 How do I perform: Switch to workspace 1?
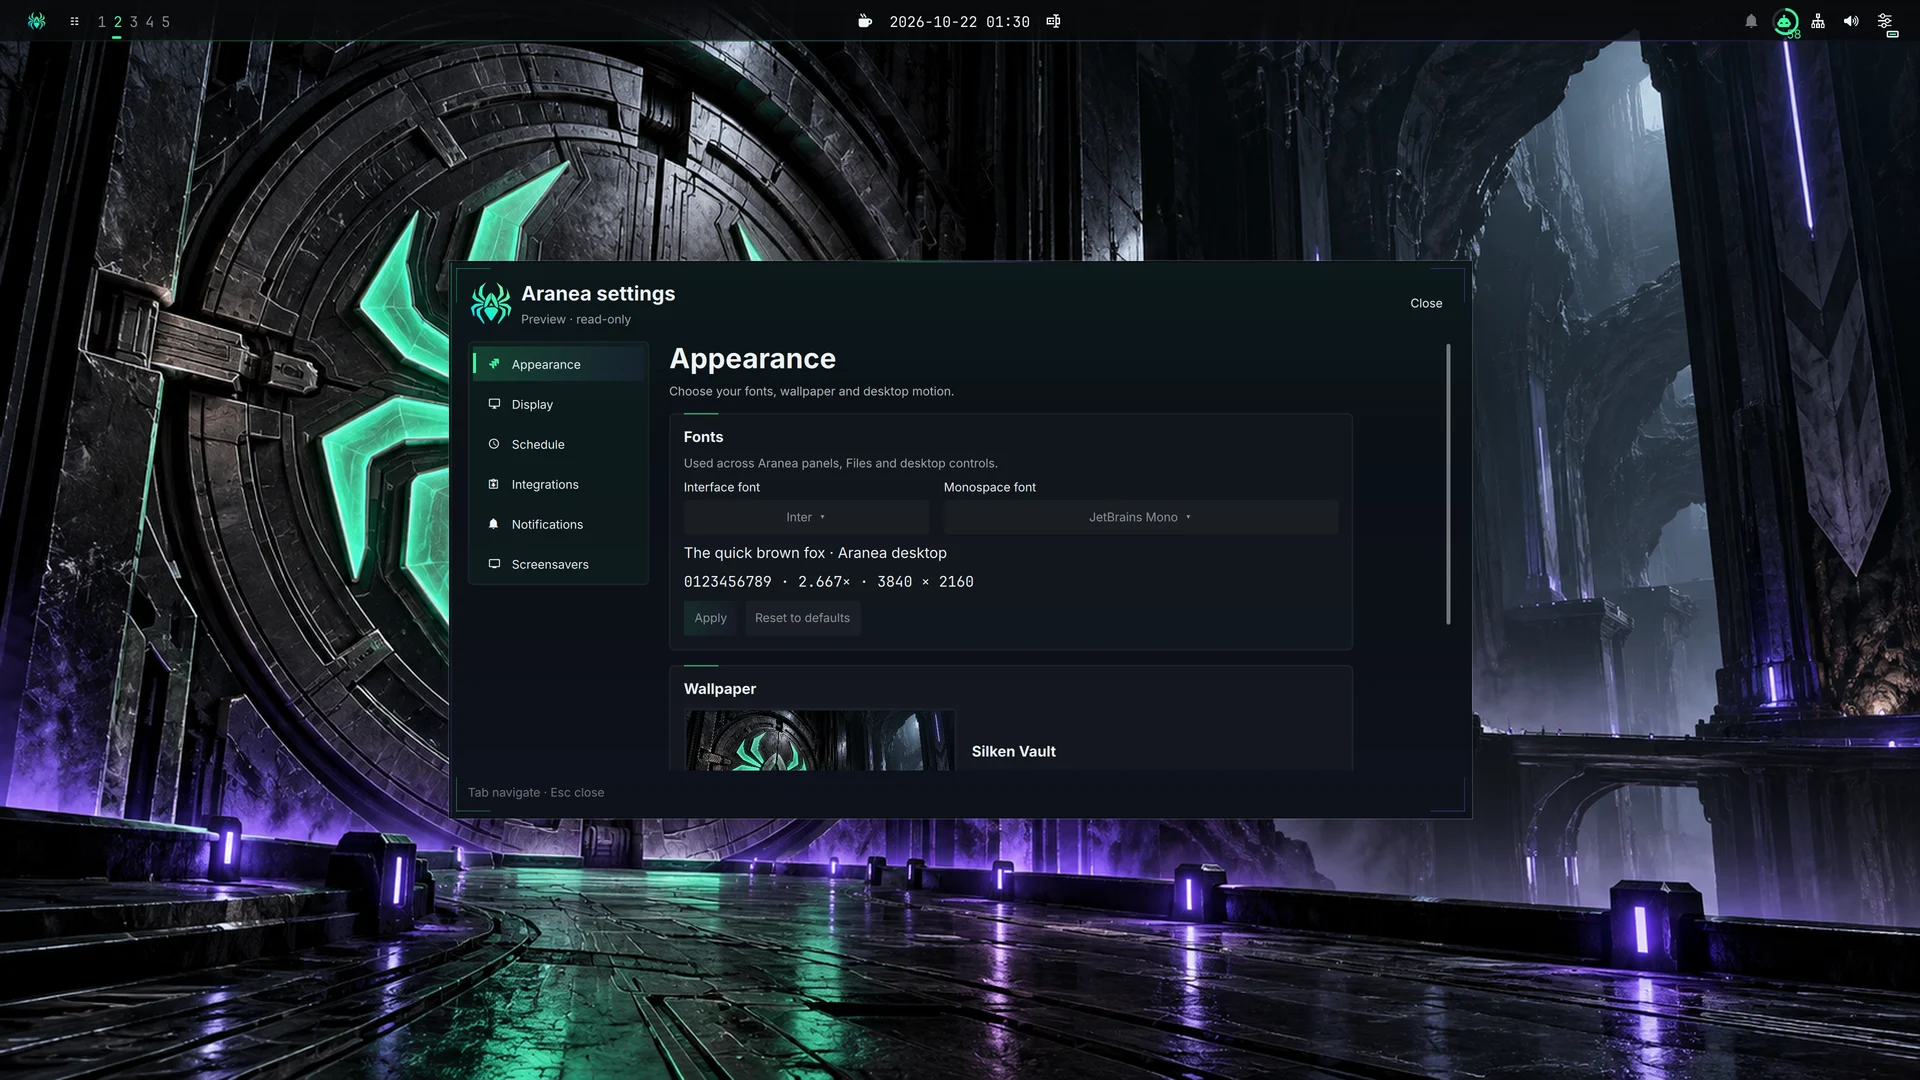click(x=102, y=22)
